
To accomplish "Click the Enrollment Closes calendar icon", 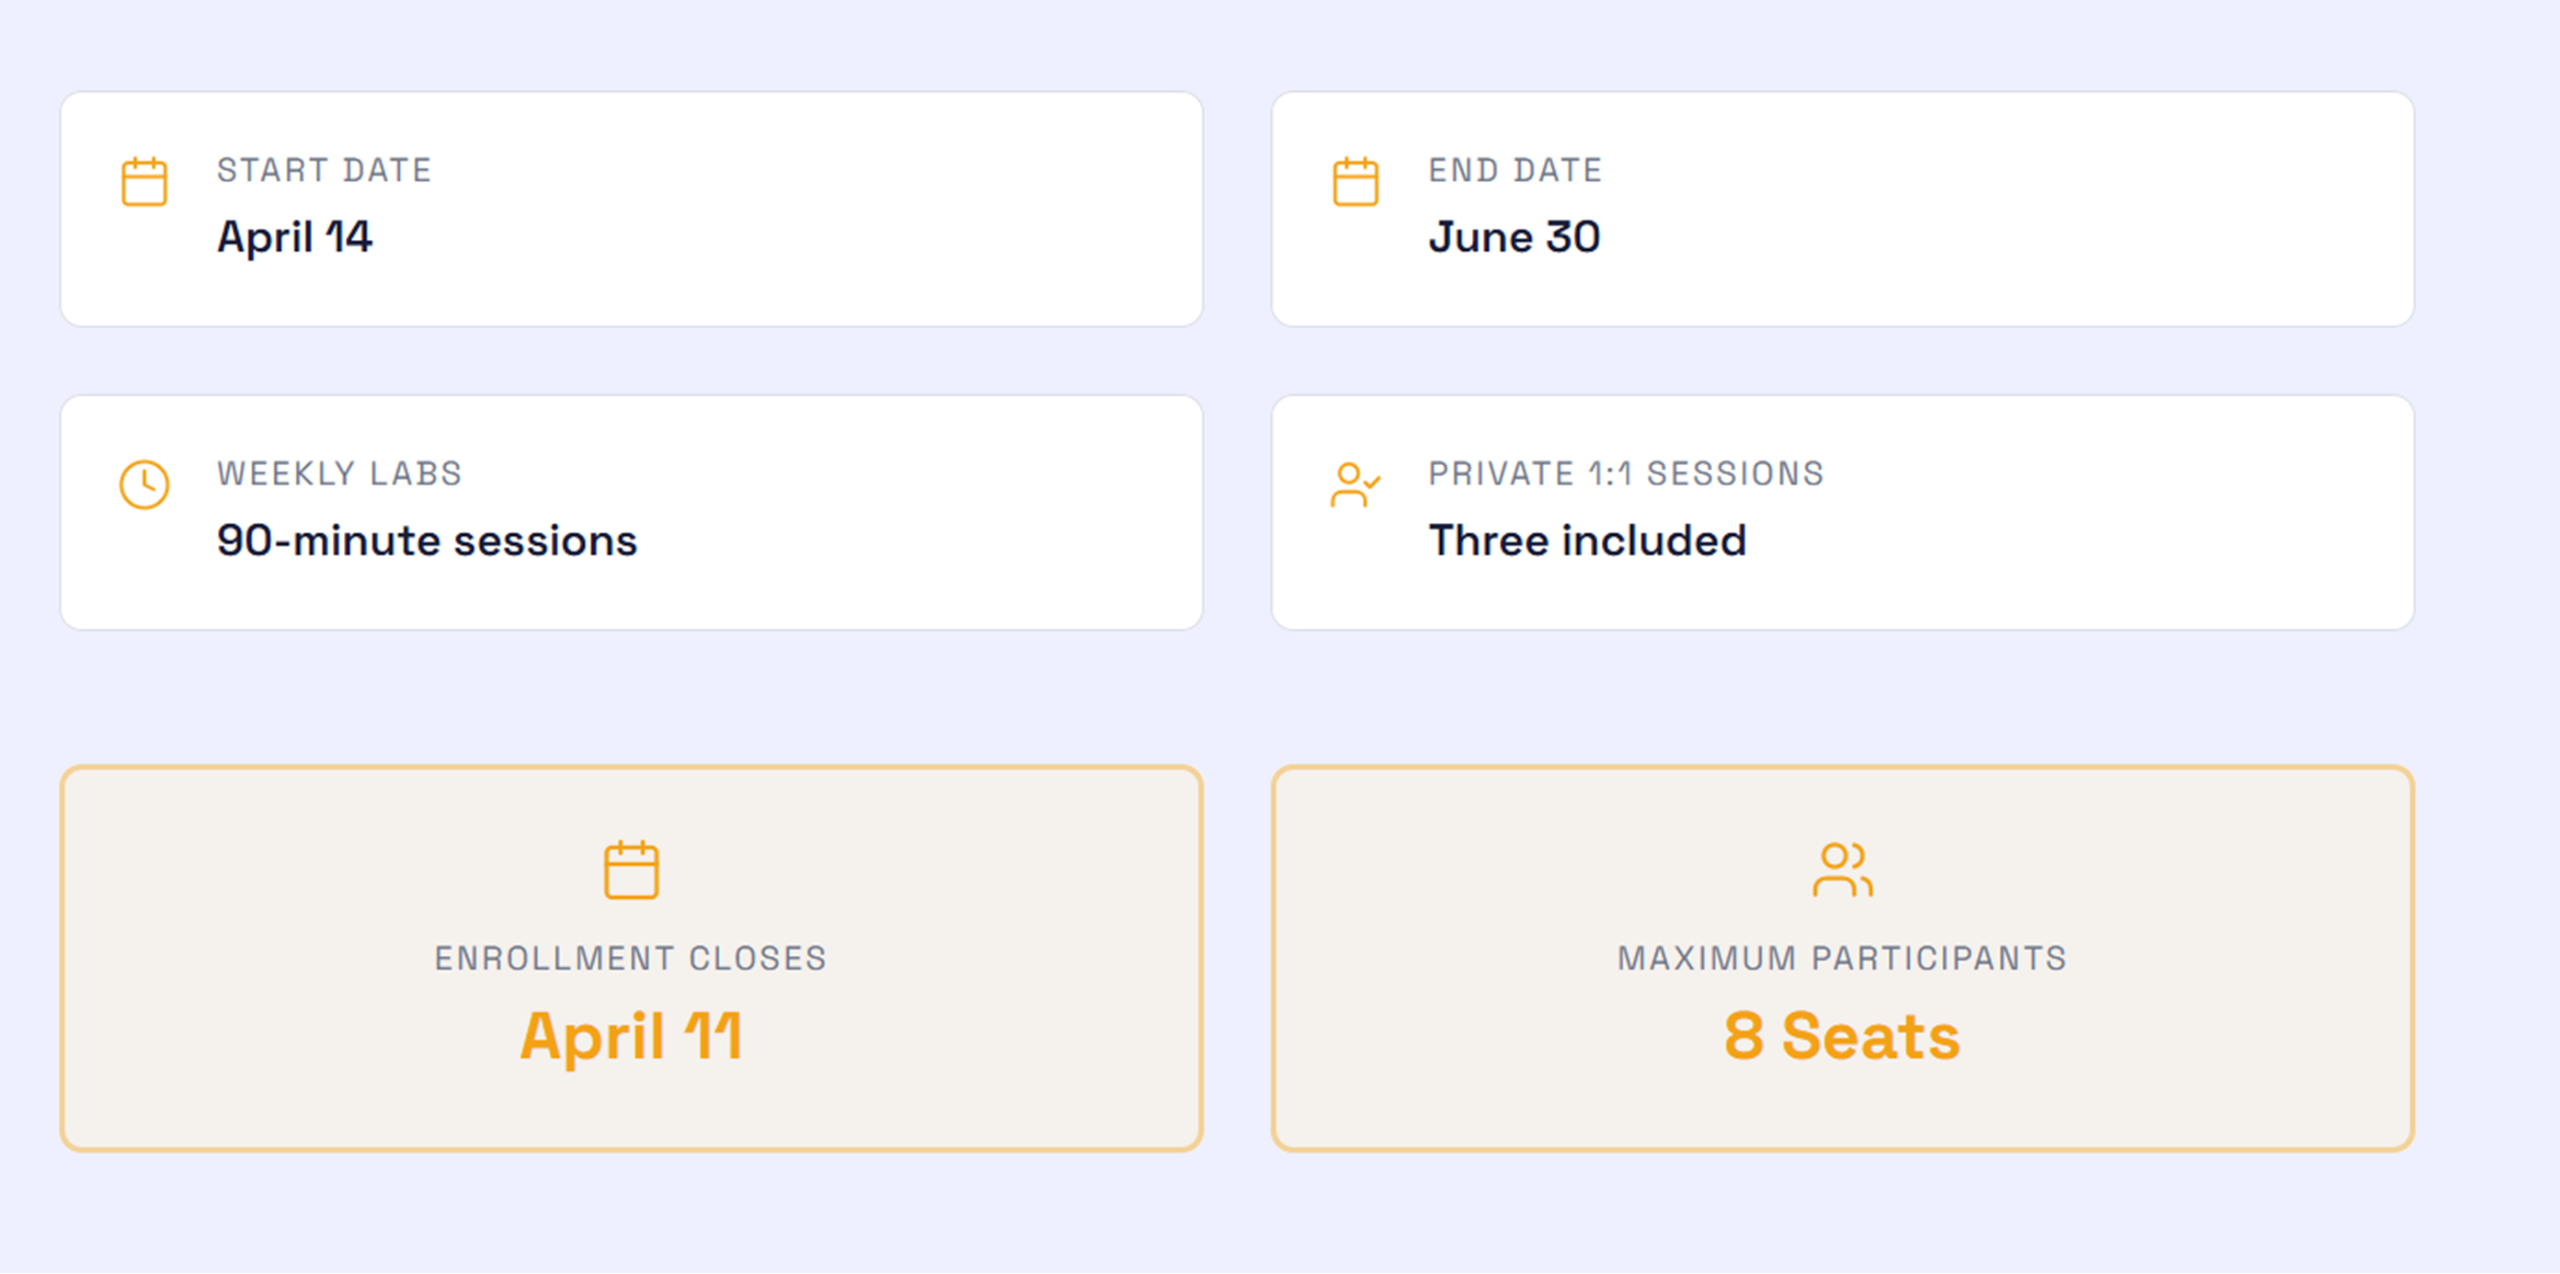I will coord(631,870).
